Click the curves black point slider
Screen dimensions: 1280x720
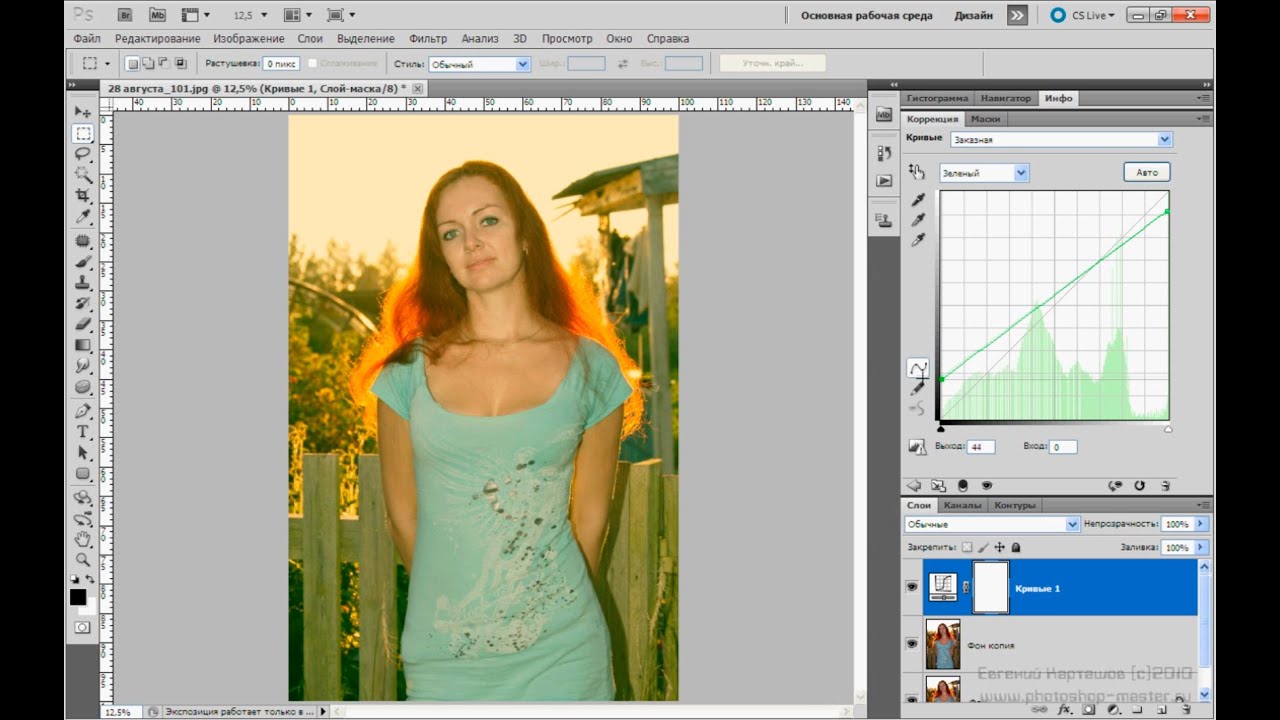[x=941, y=429]
